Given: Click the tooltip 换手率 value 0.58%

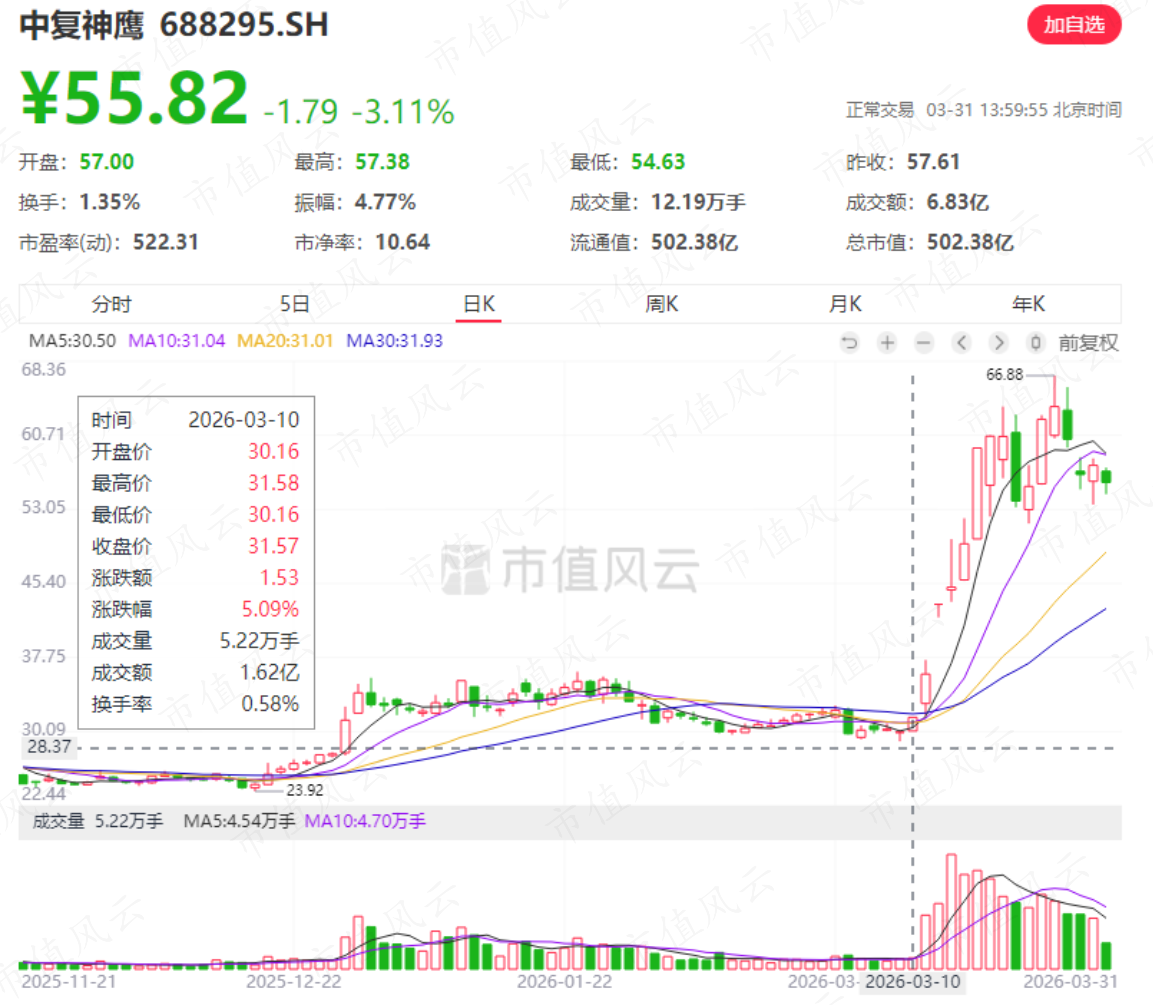Looking at the screenshot, I should [271, 704].
